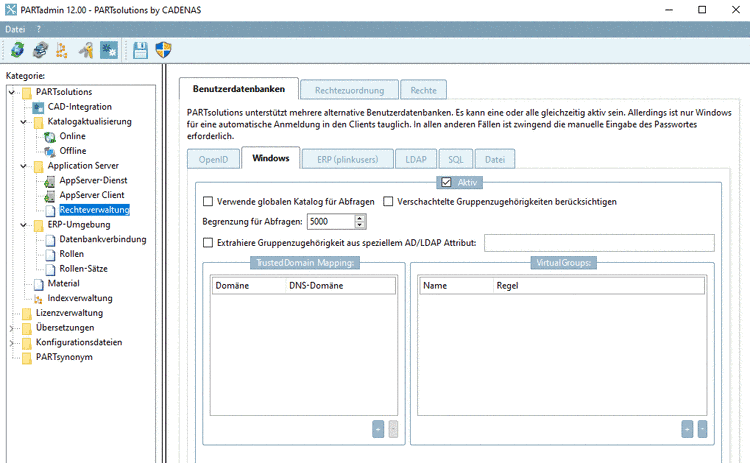Screen dimensions: 750x463
Task: Check Extrahiere Gruppenzugehörigkeit aus speziellem AD/LDAP Attribut
Action: point(208,243)
